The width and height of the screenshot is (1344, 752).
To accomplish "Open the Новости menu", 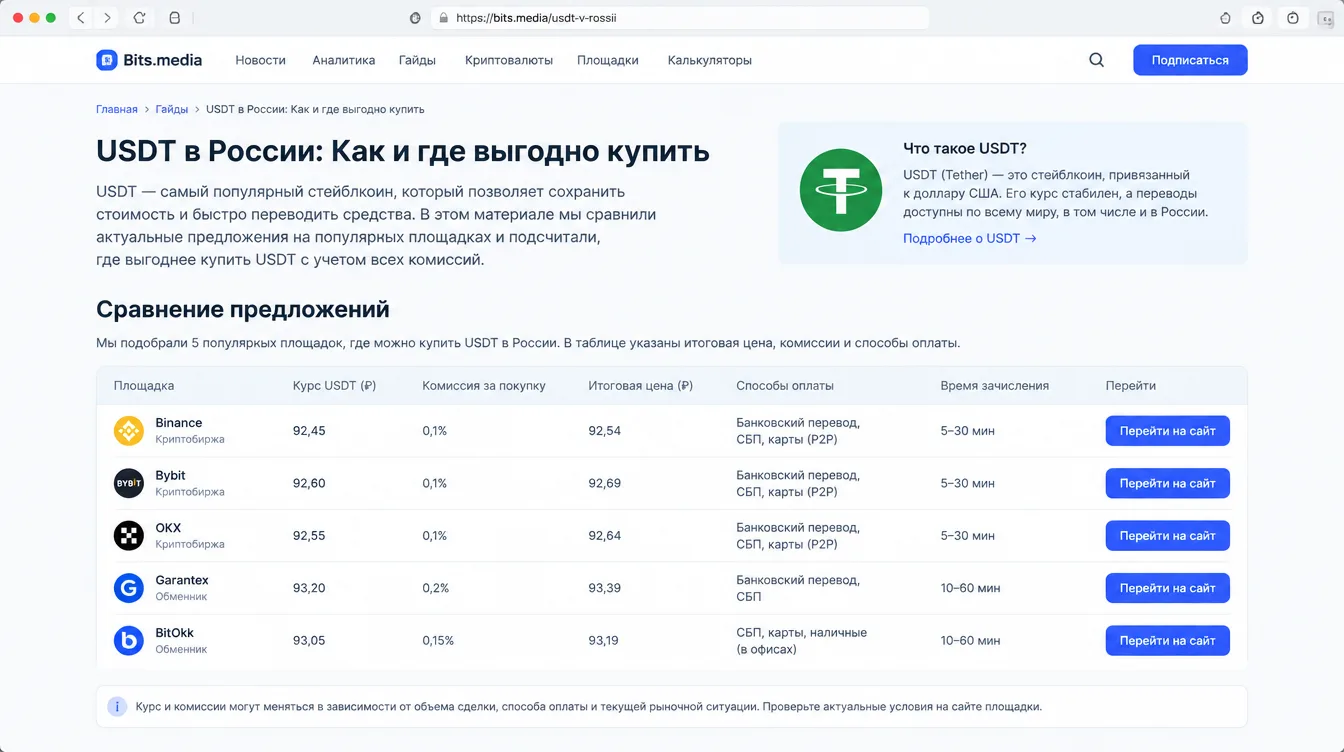I will click(260, 60).
